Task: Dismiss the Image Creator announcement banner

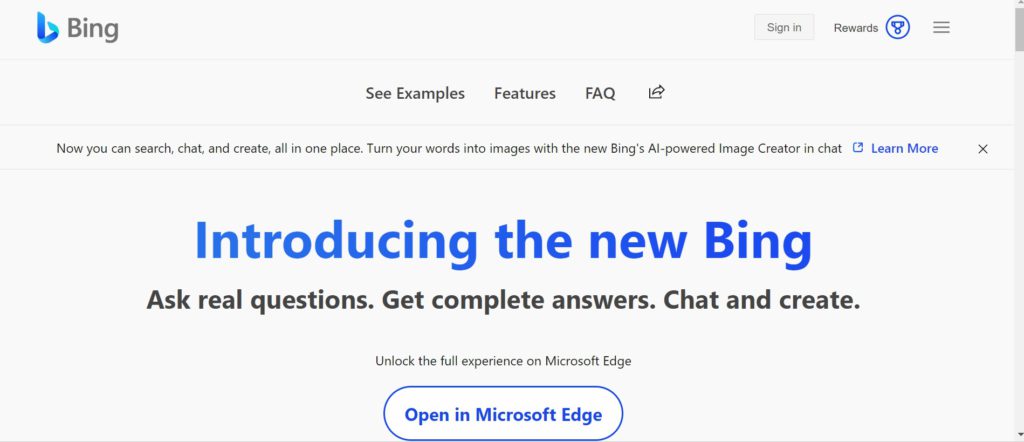Action: (x=982, y=149)
